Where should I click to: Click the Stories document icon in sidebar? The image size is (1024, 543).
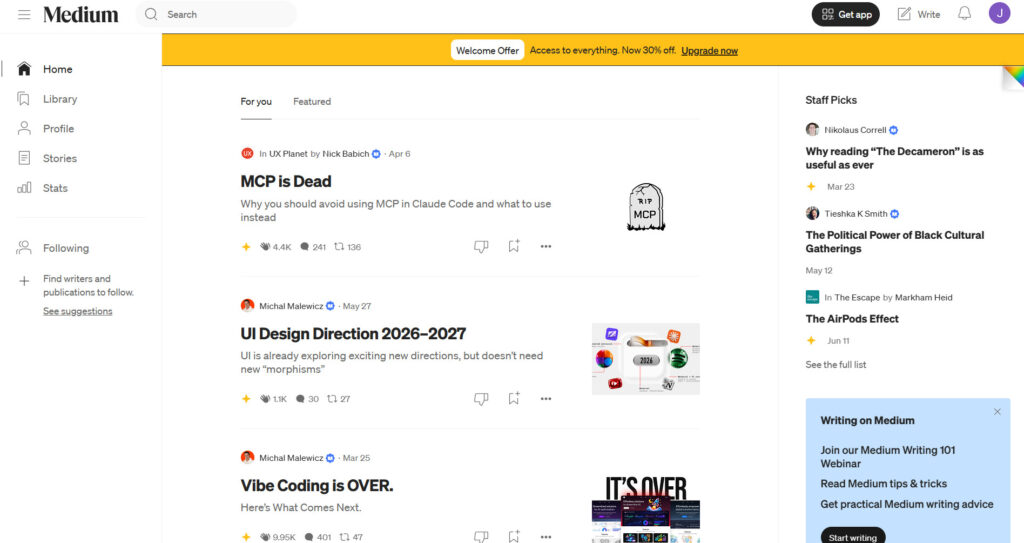(x=24, y=158)
